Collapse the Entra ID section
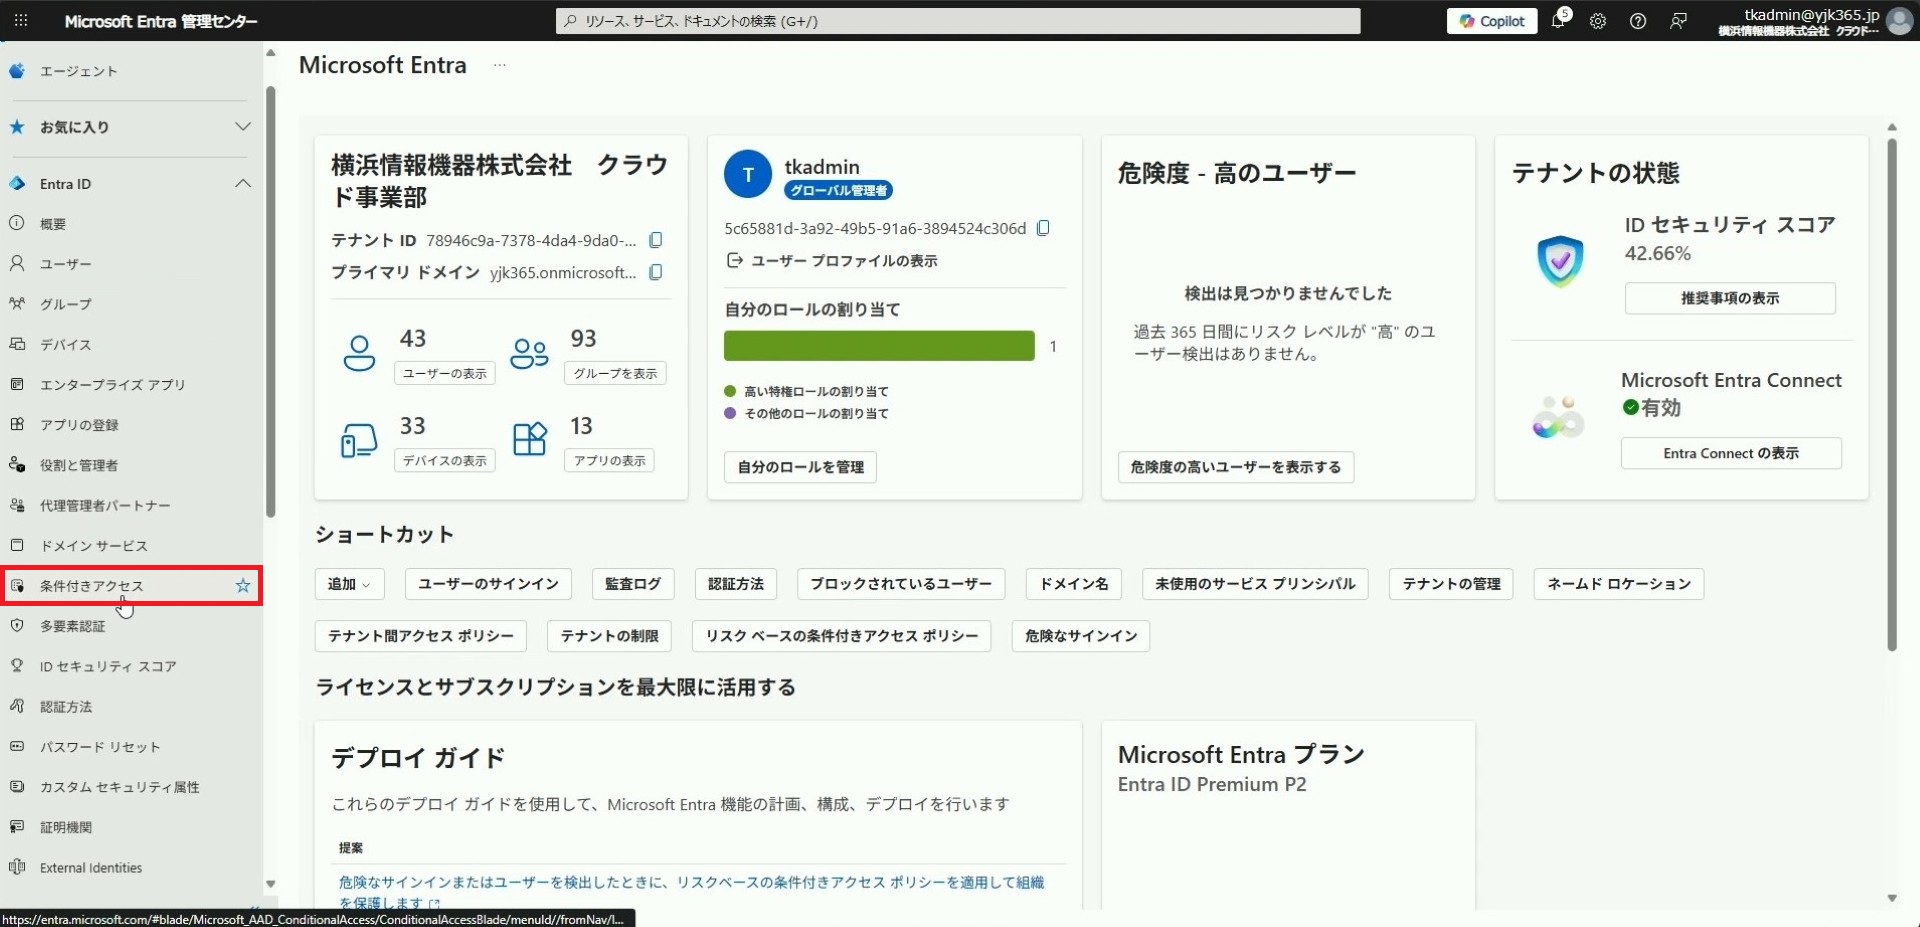The width and height of the screenshot is (1920, 927). [243, 184]
